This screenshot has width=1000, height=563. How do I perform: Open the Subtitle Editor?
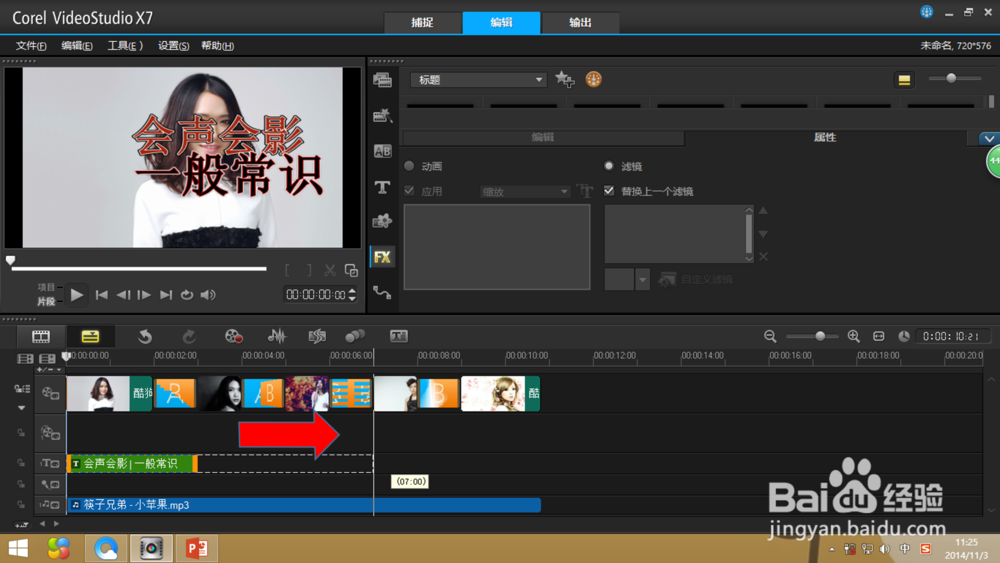pyautogui.click(x=399, y=336)
